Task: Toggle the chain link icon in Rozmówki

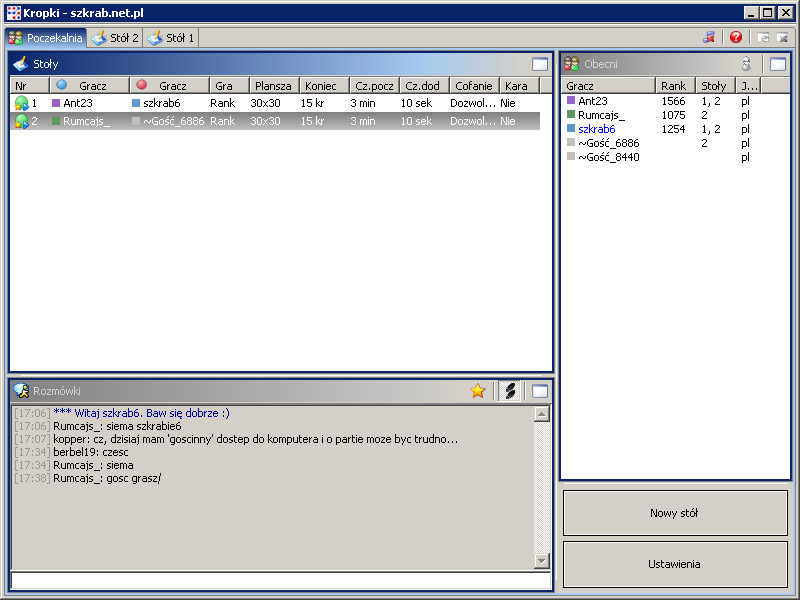Action: [x=510, y=391]
